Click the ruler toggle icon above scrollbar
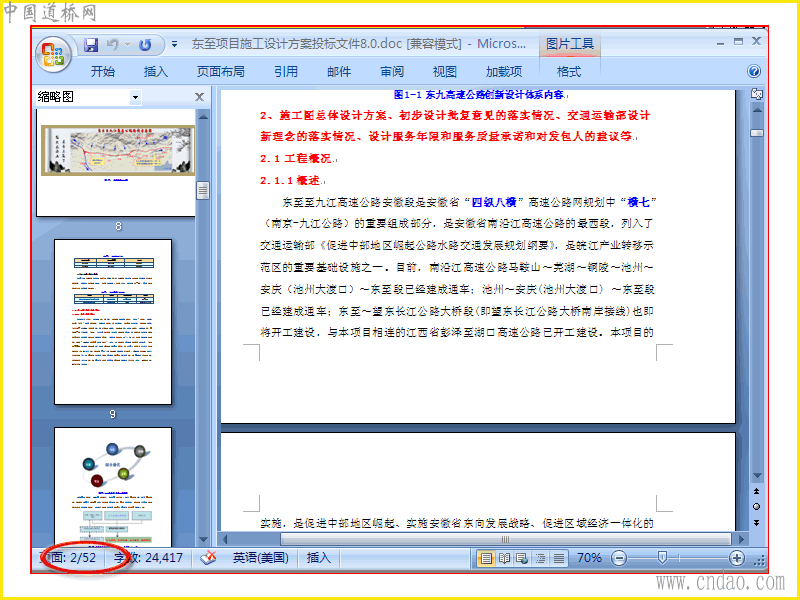The width and height of the screenshot is (800, 600). [757, 94]
